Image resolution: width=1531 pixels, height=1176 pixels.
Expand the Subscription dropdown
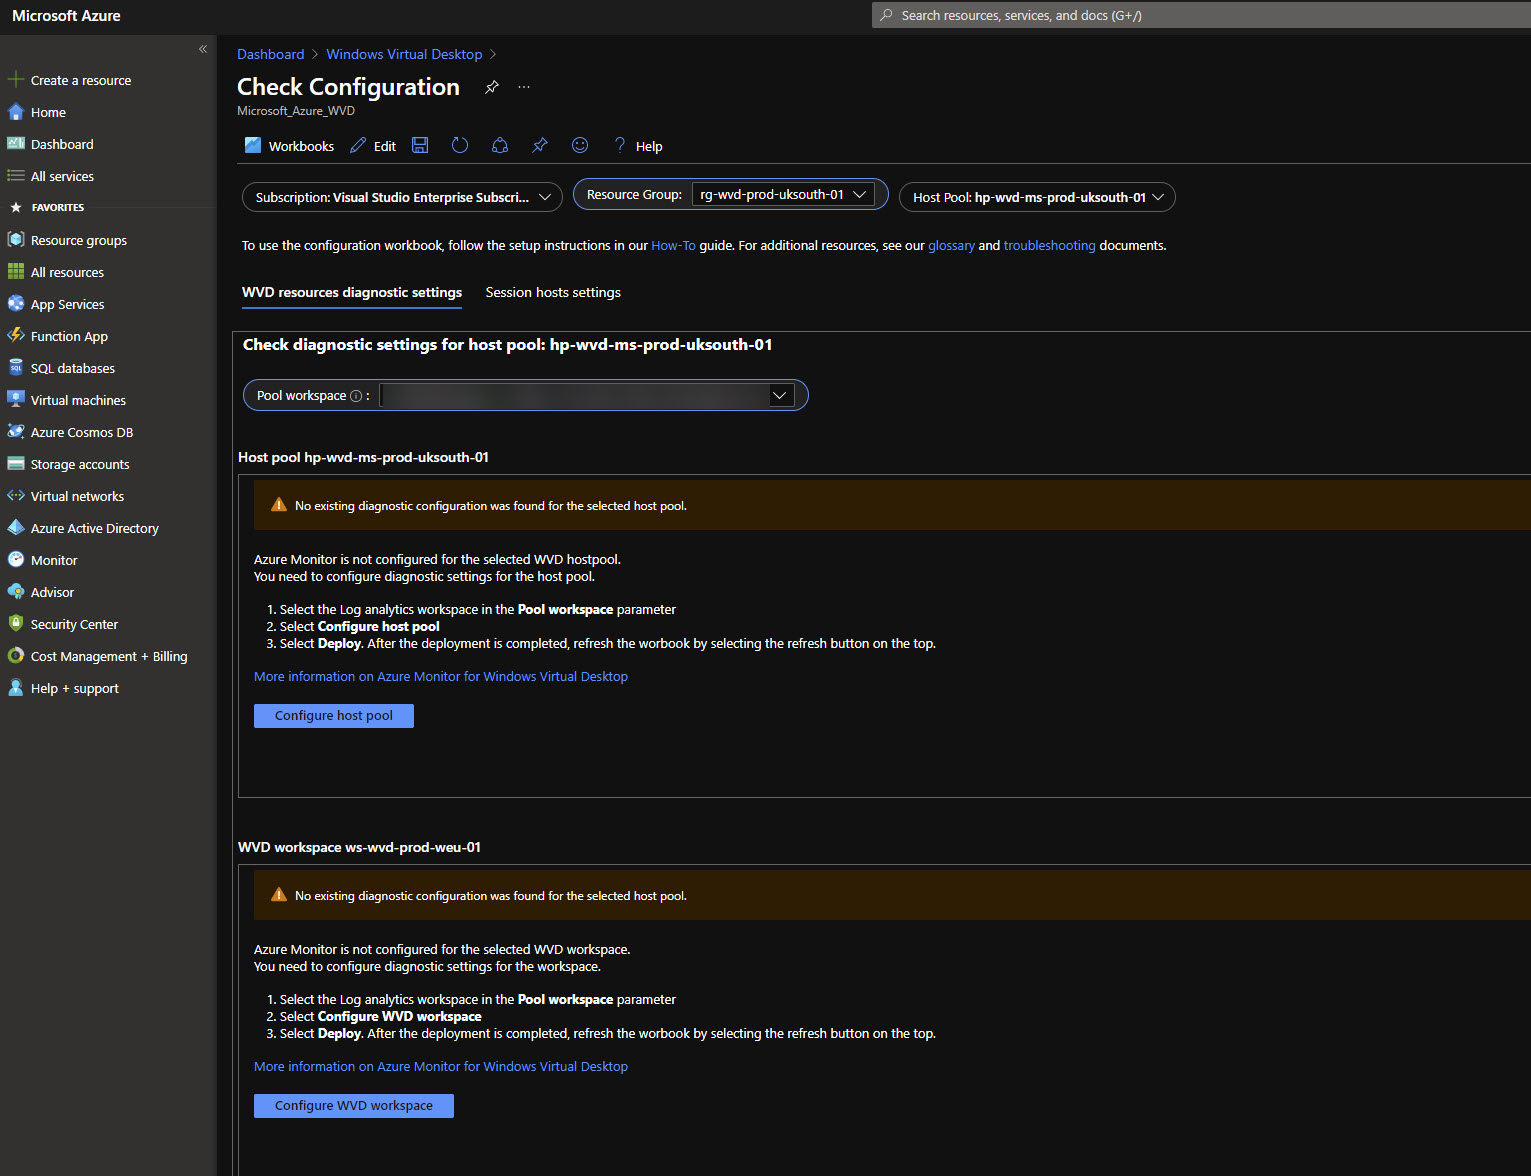[402, 197]
